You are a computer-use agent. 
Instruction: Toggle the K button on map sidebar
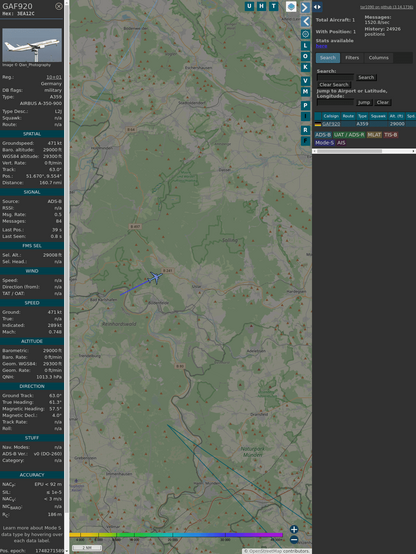(x=305, y=67)
